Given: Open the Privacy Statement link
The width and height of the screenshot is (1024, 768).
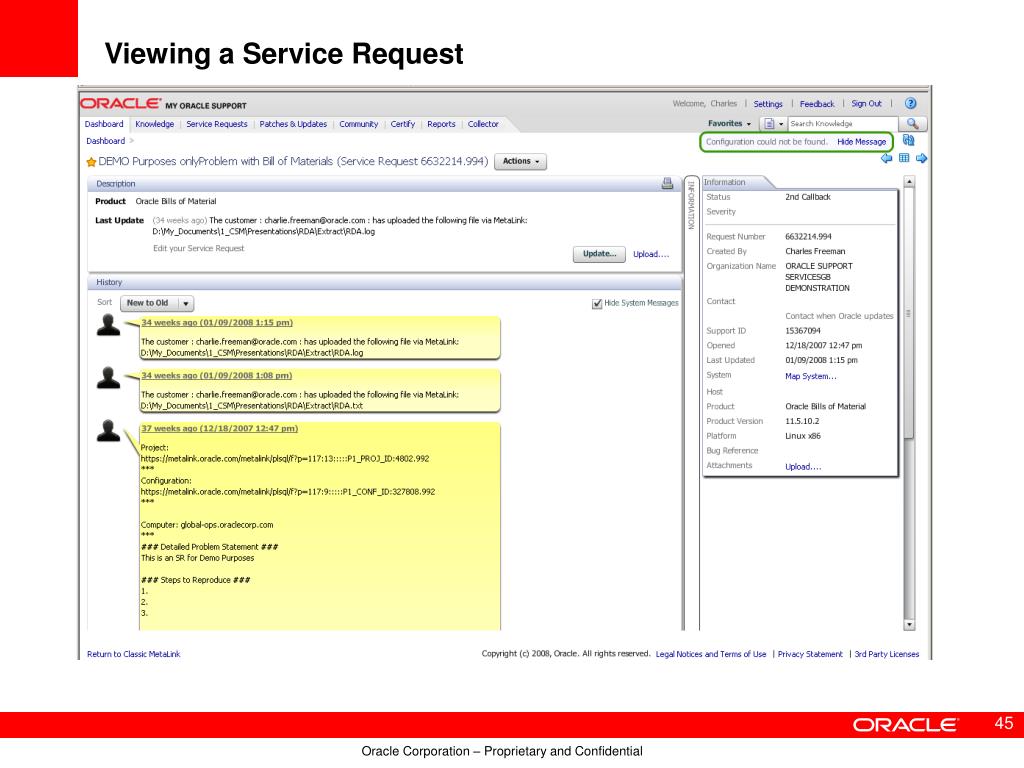Looking at the screenshot, I should pos(810,654).
